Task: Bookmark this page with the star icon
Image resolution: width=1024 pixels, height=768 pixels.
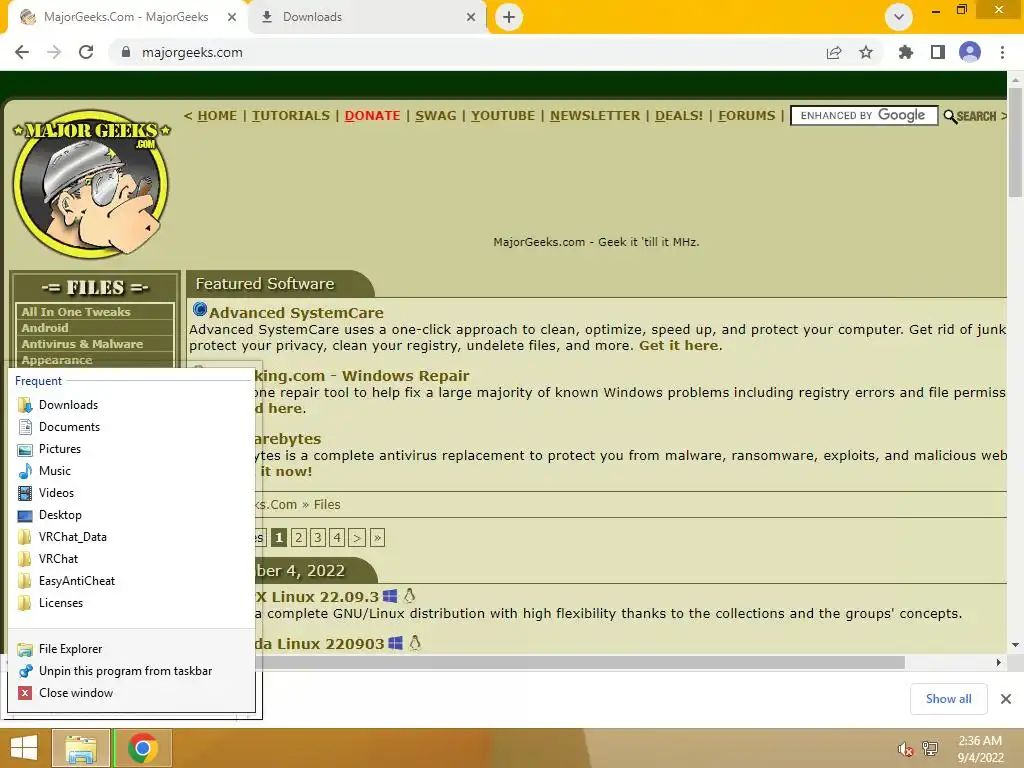Action: point(865,52)
